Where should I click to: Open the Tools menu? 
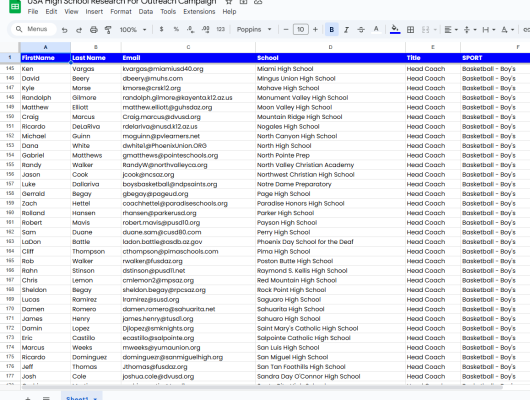pos(168,11)
